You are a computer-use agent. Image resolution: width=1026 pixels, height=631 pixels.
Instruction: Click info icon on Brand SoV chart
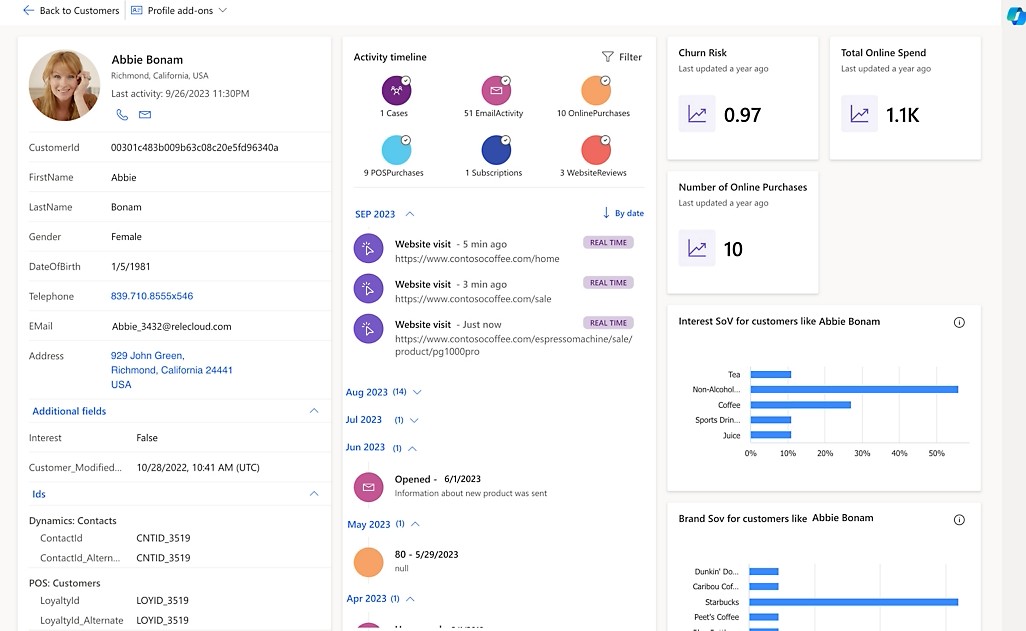tap(959, 519)
